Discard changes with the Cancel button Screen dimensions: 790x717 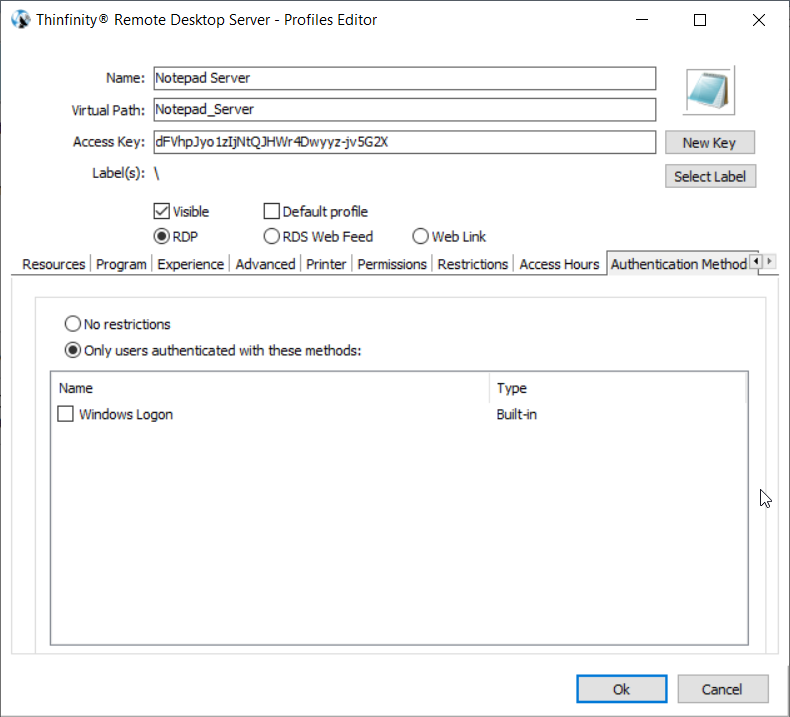pyautogui.click(x=722, y=689)
